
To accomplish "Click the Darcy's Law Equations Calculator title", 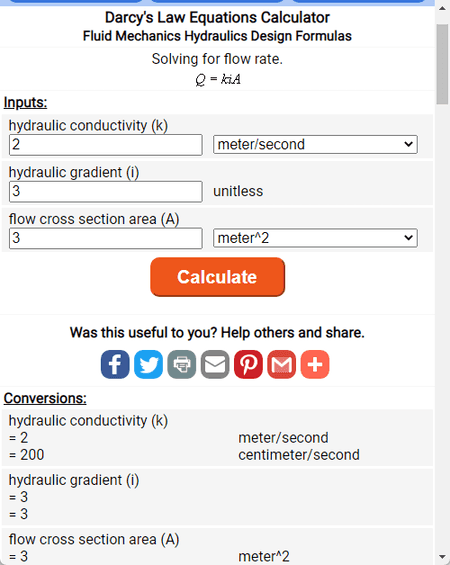I will [217, 17].
